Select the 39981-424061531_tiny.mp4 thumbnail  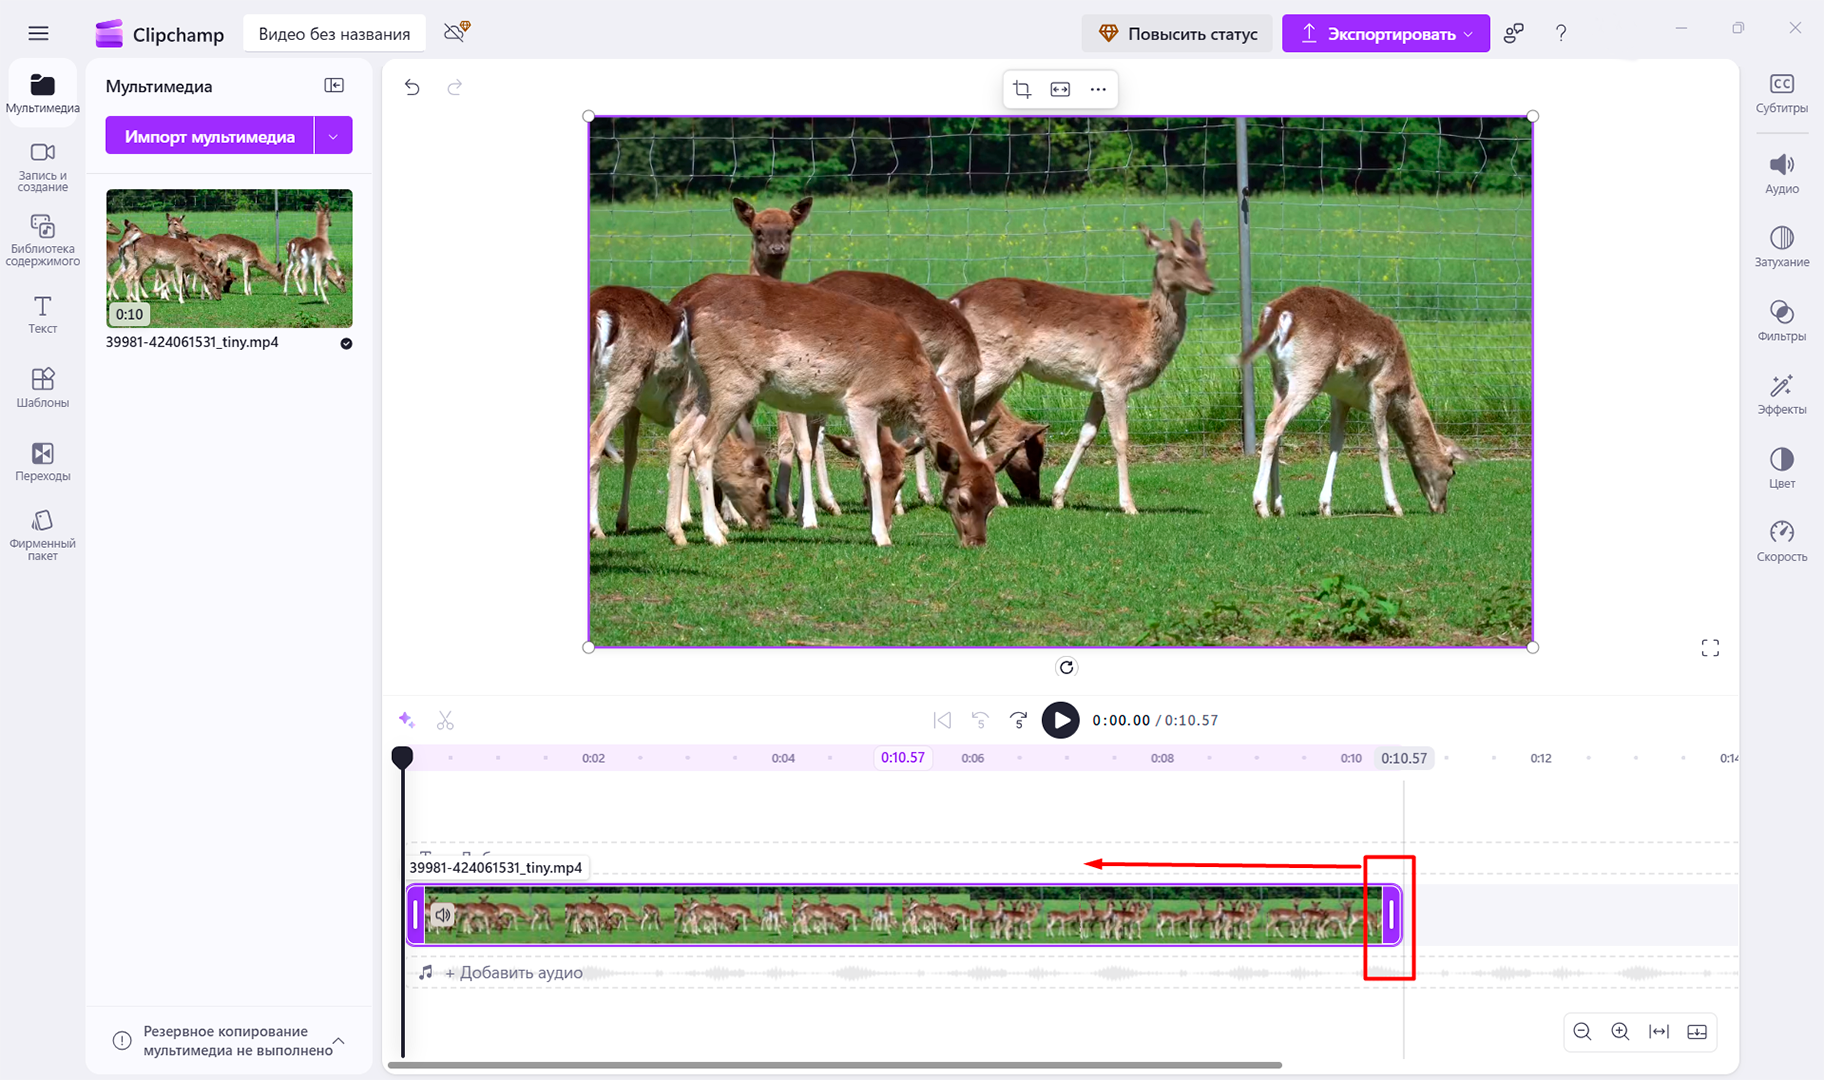[229, 259]
